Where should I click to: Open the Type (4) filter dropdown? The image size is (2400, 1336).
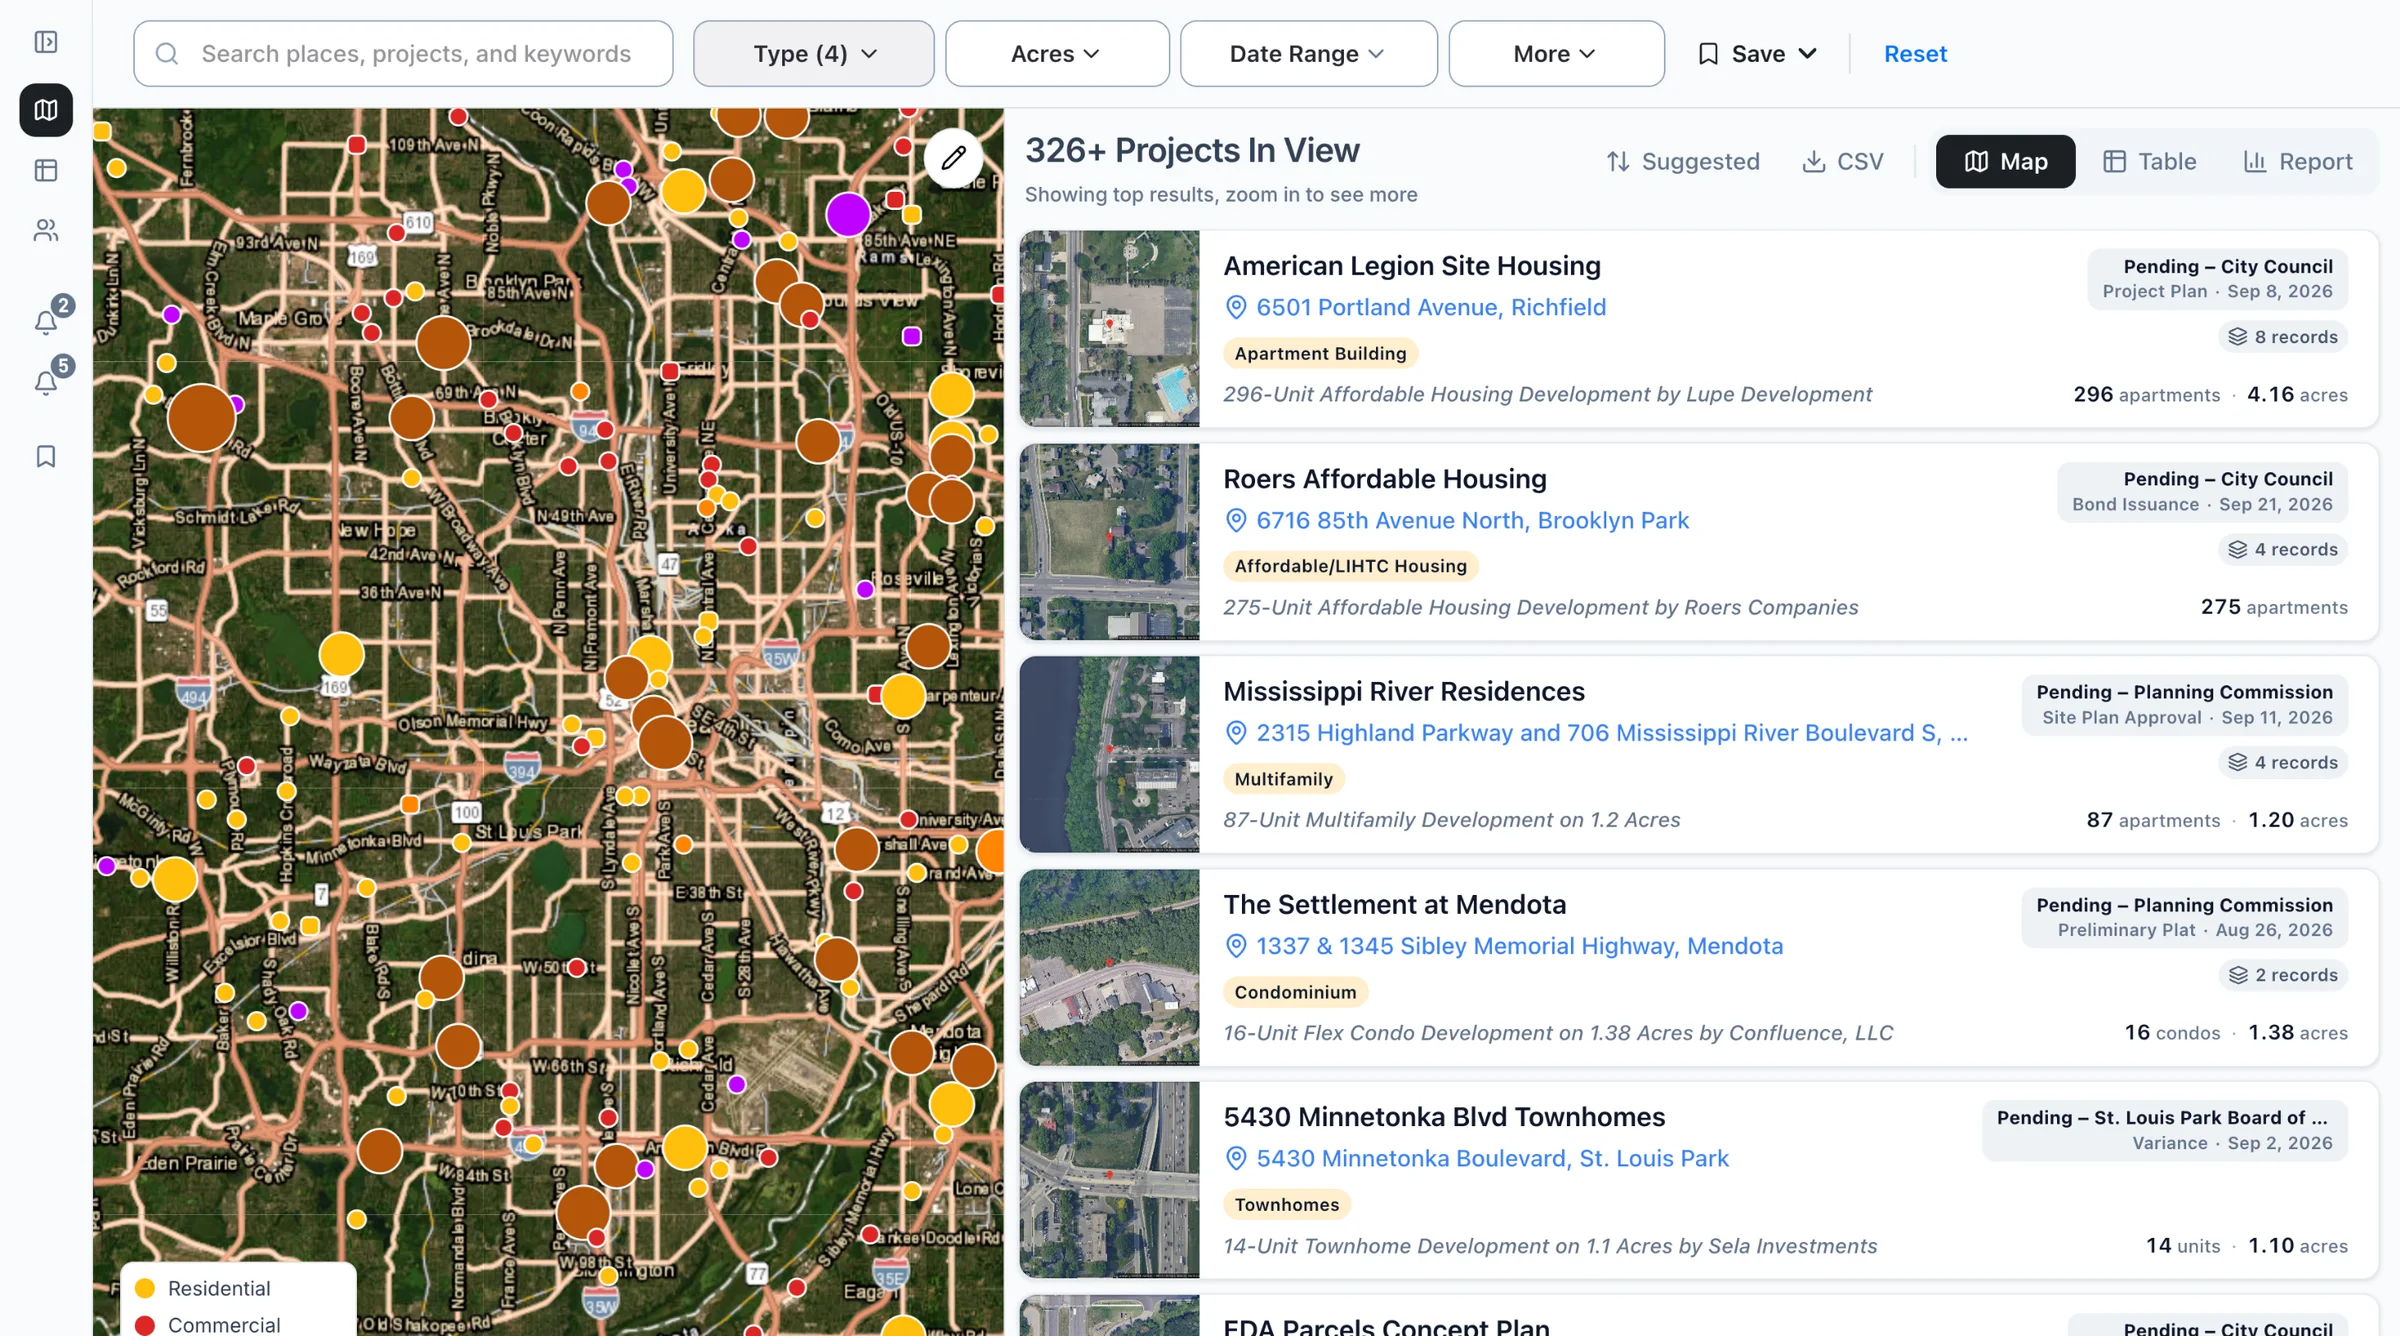click(x=814, y=54)
